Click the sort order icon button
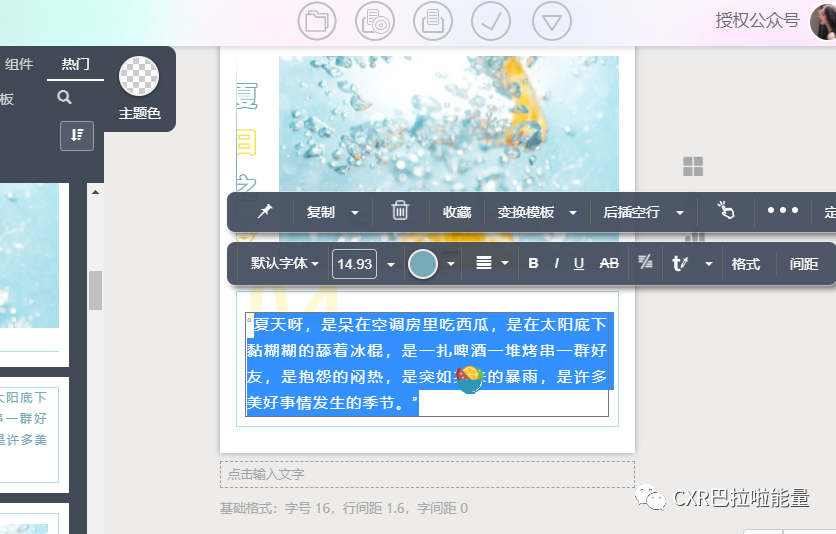This screenshot has height=534, width=836. (77, 135)
